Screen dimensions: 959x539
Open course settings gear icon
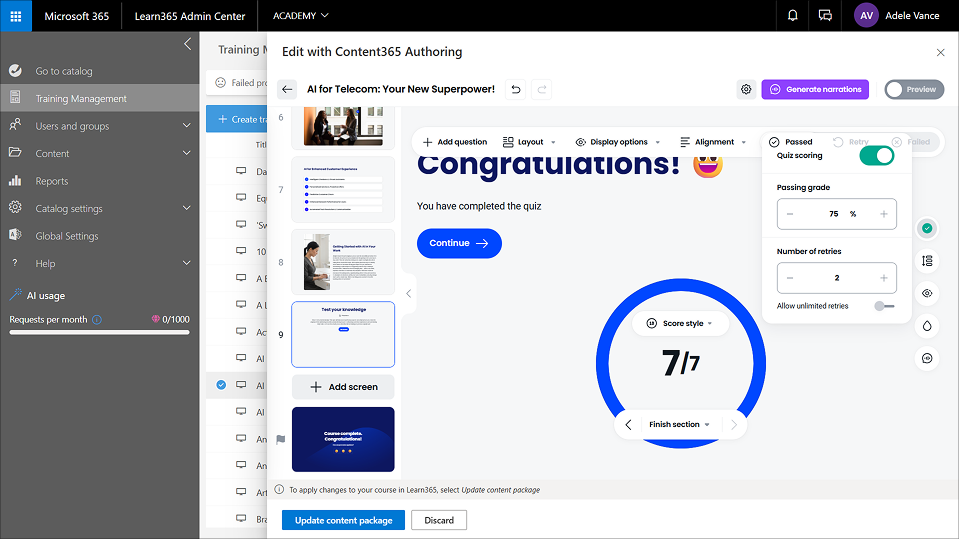click(x=746, y=89)
